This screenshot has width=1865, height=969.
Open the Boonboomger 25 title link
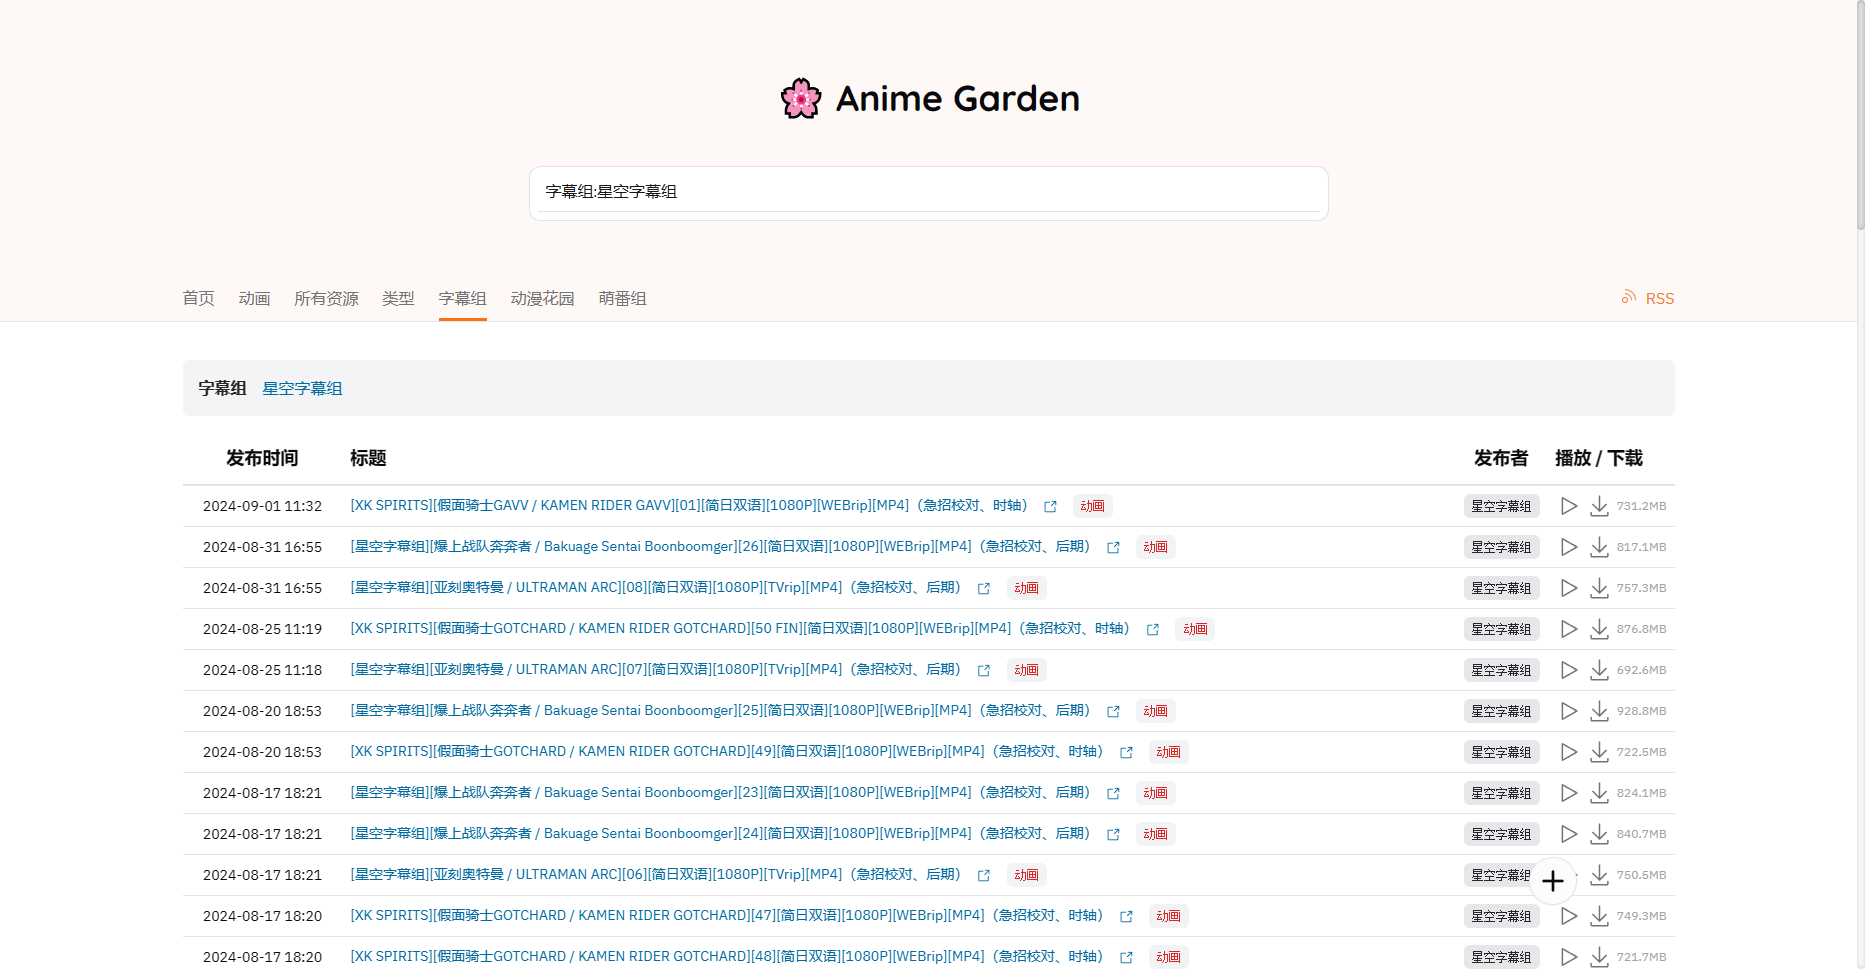click(x=721, y=711)
